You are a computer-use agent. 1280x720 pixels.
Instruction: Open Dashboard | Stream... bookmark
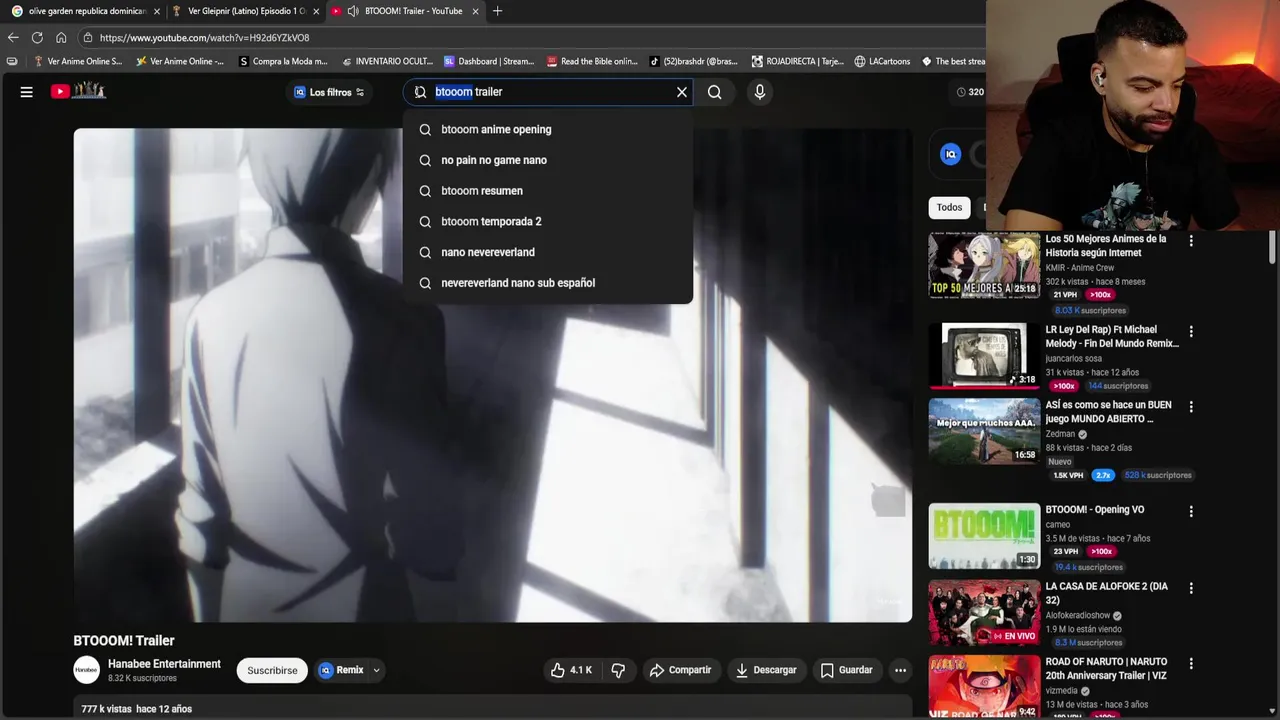pyautogui.click(x=489, y=61)
